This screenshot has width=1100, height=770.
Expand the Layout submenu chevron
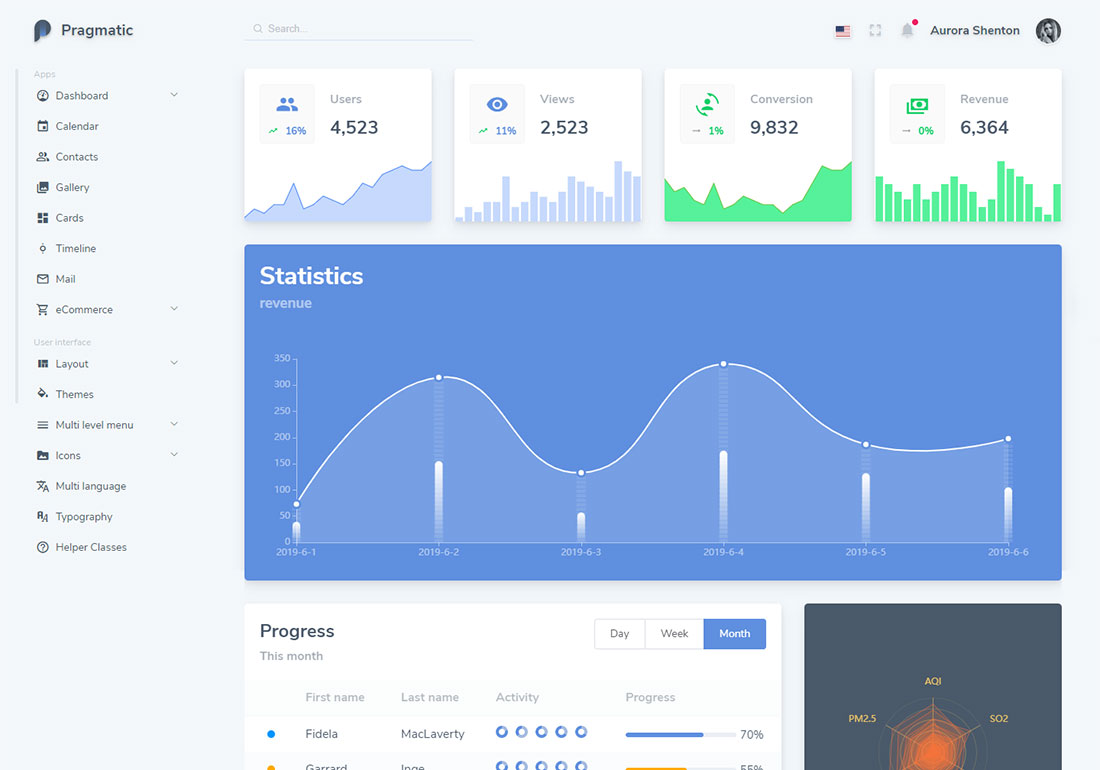[x=174, y=363]
